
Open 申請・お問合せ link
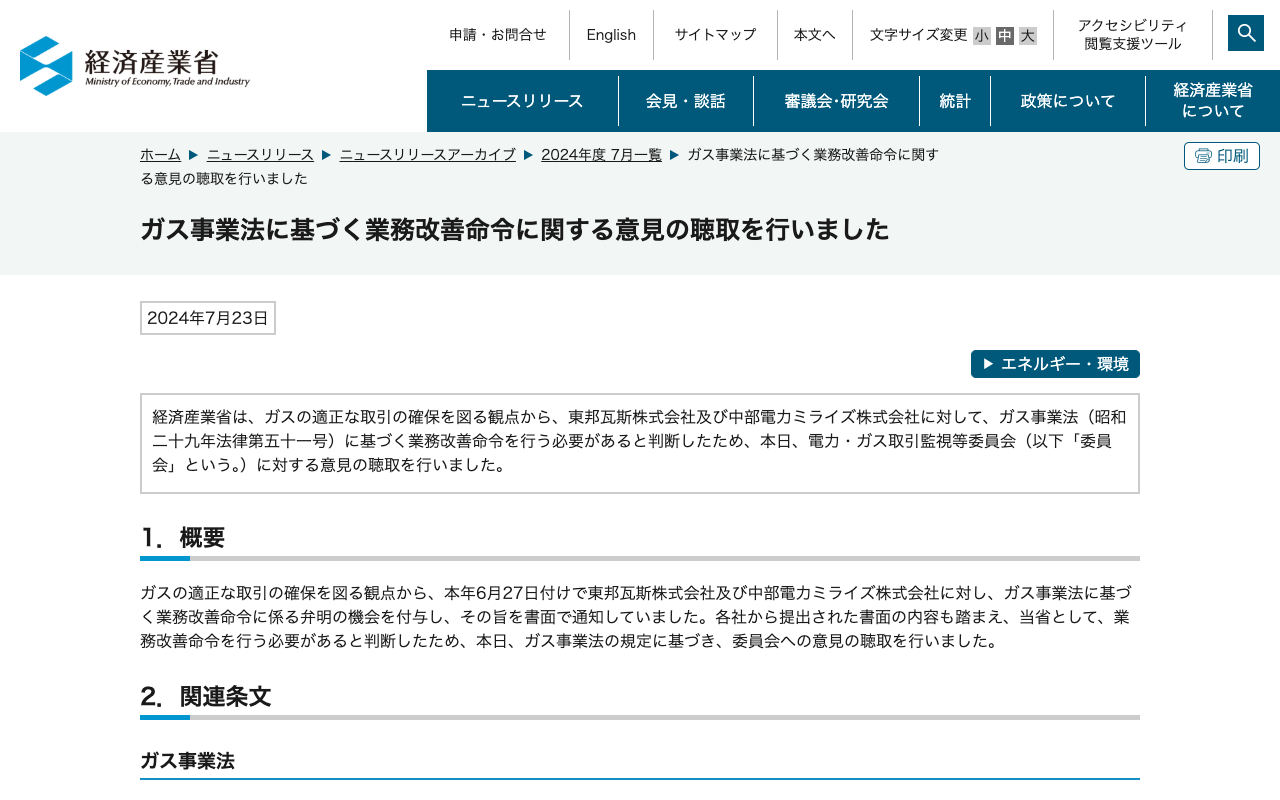498,35
